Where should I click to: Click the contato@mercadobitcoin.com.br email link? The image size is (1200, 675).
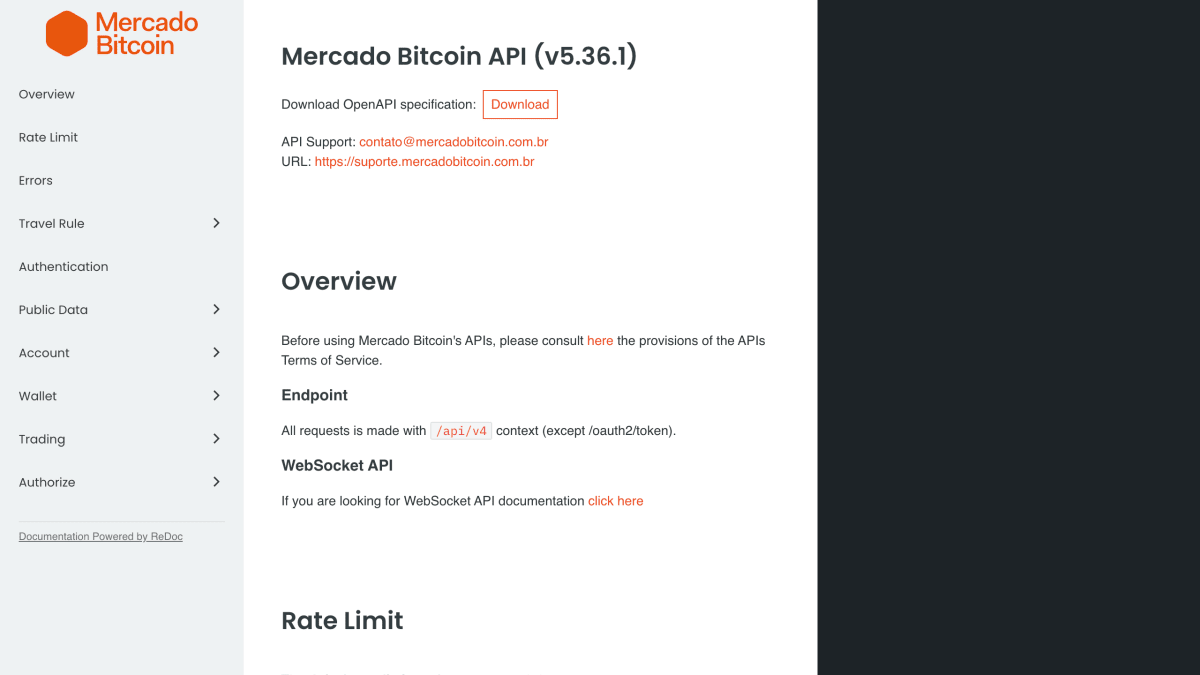click(x=454, y=142)
